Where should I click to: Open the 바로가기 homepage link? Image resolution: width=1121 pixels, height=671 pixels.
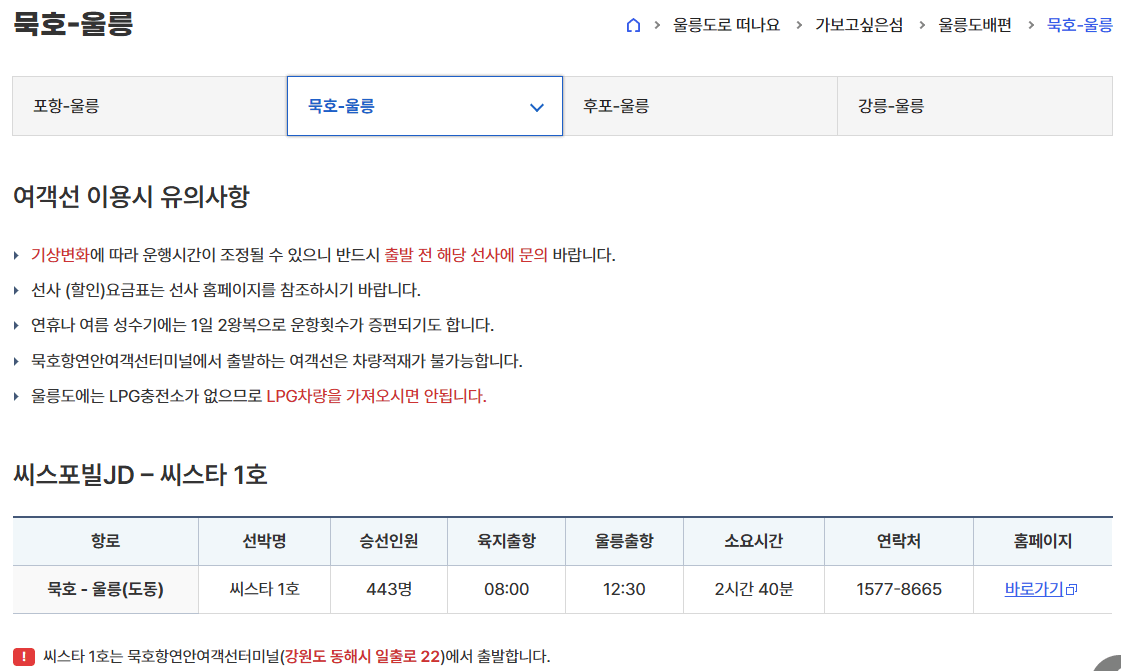pyautogui.click(x=1034, y=590)
